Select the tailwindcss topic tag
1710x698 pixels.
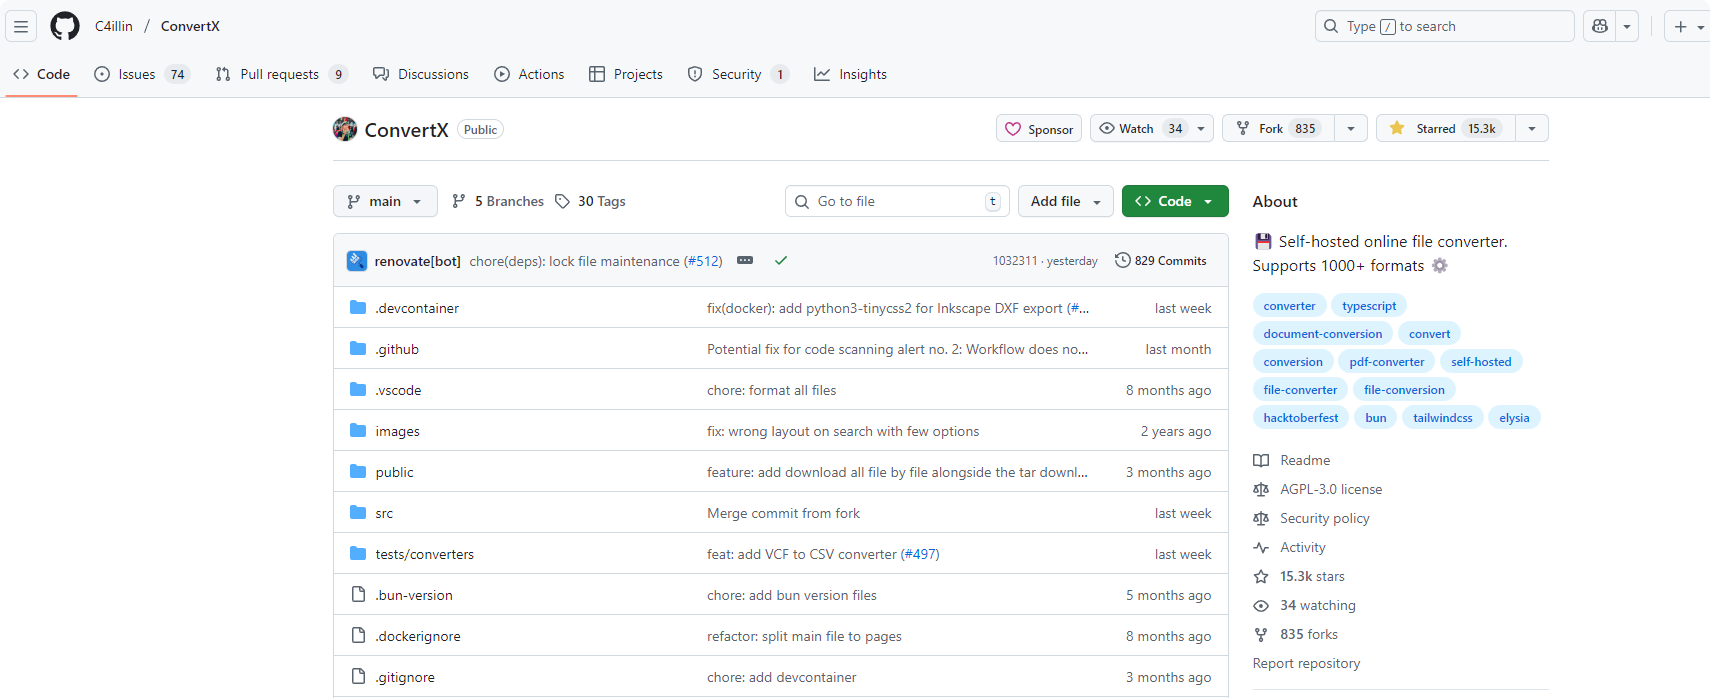1442,418
